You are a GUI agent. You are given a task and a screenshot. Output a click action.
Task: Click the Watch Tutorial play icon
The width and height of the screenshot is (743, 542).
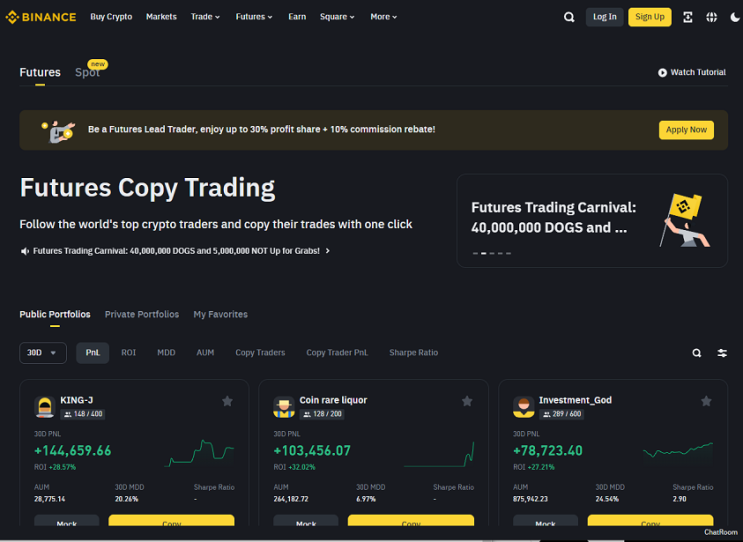[662, 72]
